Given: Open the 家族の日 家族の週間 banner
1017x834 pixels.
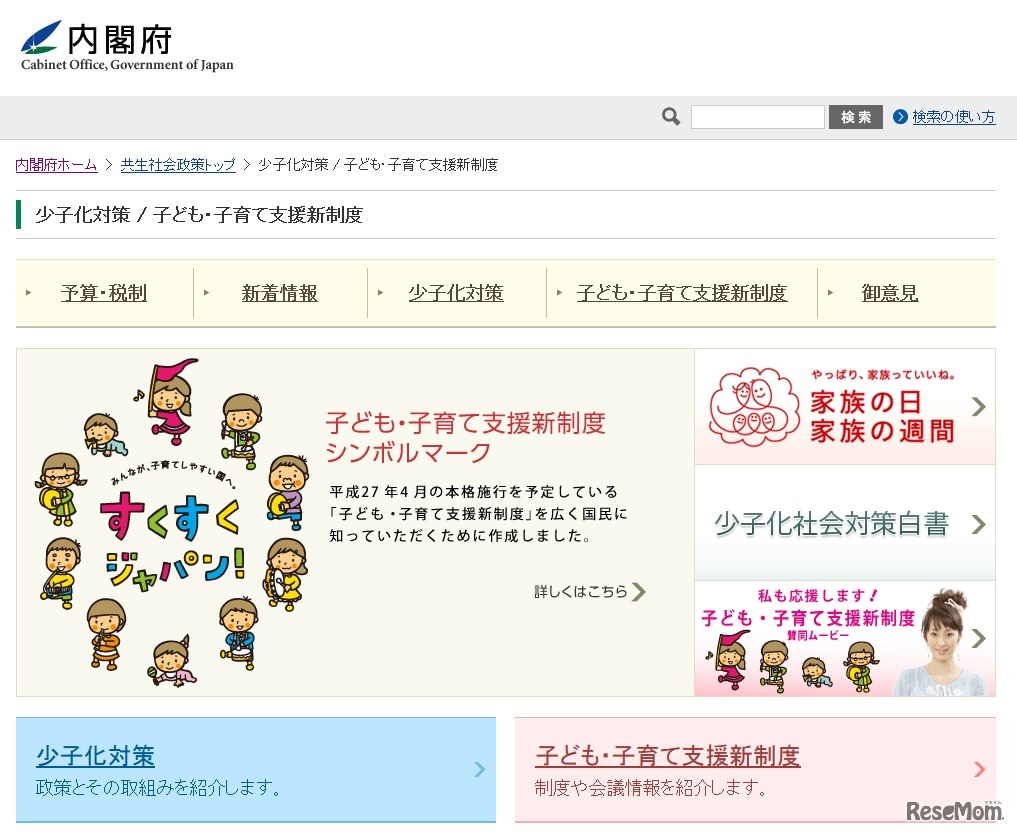Looking at the screenshot, I should 845,406.
